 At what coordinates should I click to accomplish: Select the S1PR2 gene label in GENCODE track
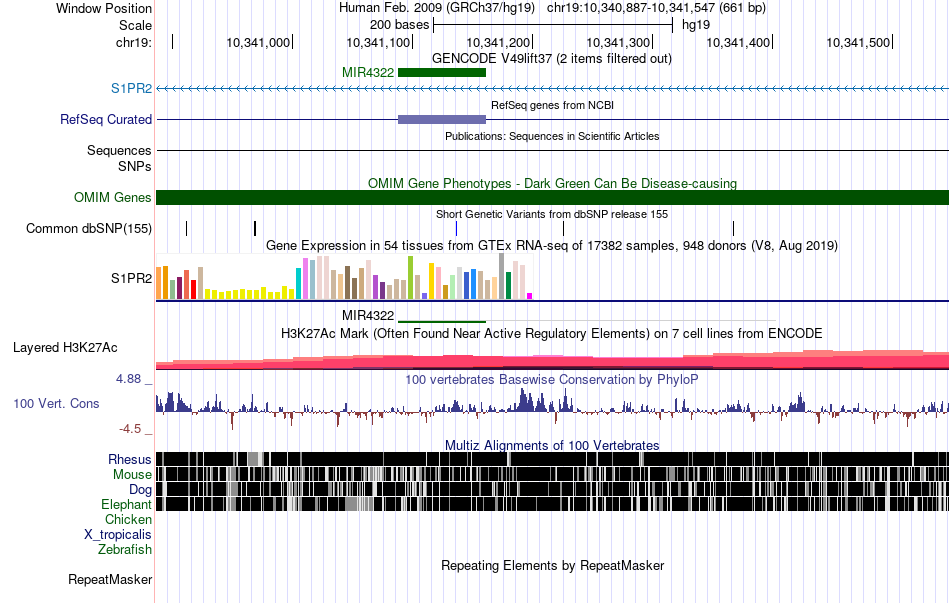click(x=131, y=88)
